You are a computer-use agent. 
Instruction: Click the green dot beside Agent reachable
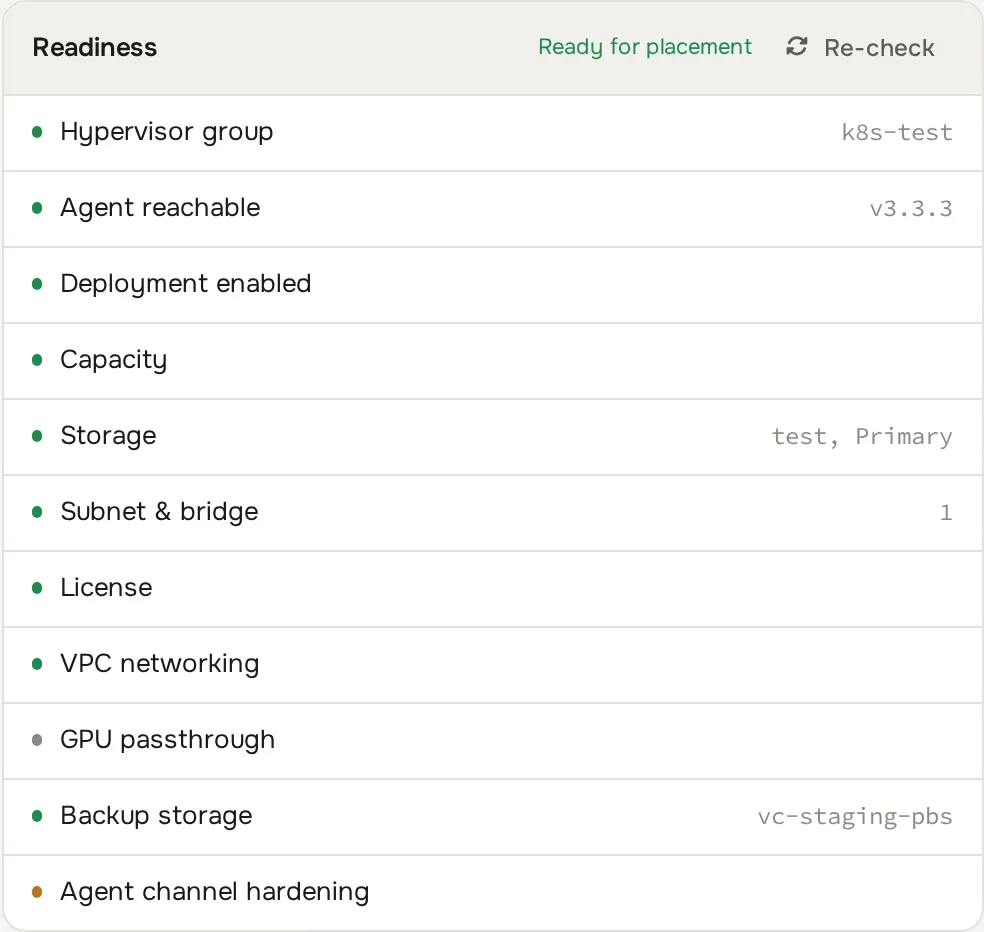37,208
